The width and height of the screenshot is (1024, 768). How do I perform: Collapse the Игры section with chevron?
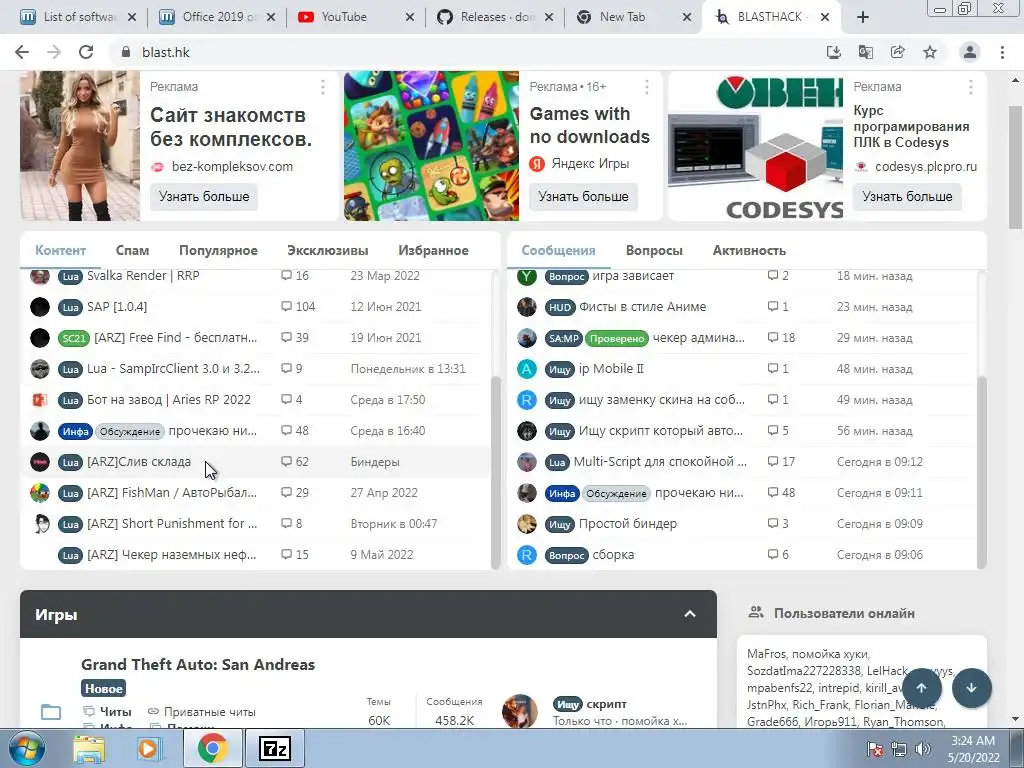[690, 614]
